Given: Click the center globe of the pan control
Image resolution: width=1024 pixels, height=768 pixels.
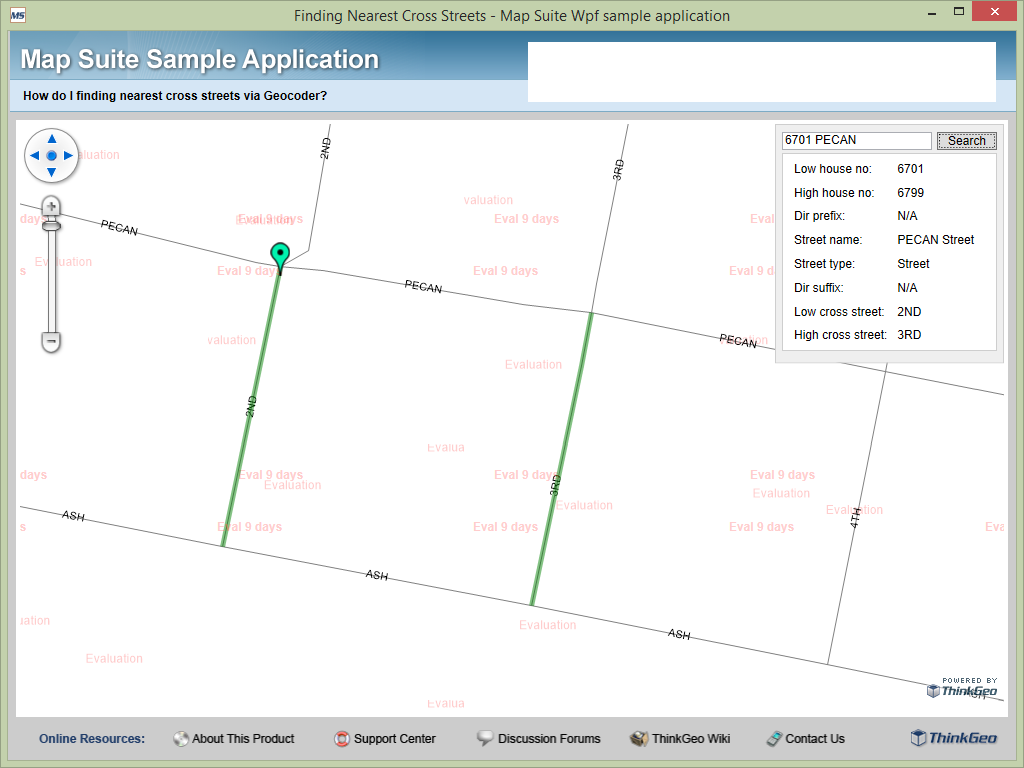Looking at the screenshot, I should (x=51, y=156).
